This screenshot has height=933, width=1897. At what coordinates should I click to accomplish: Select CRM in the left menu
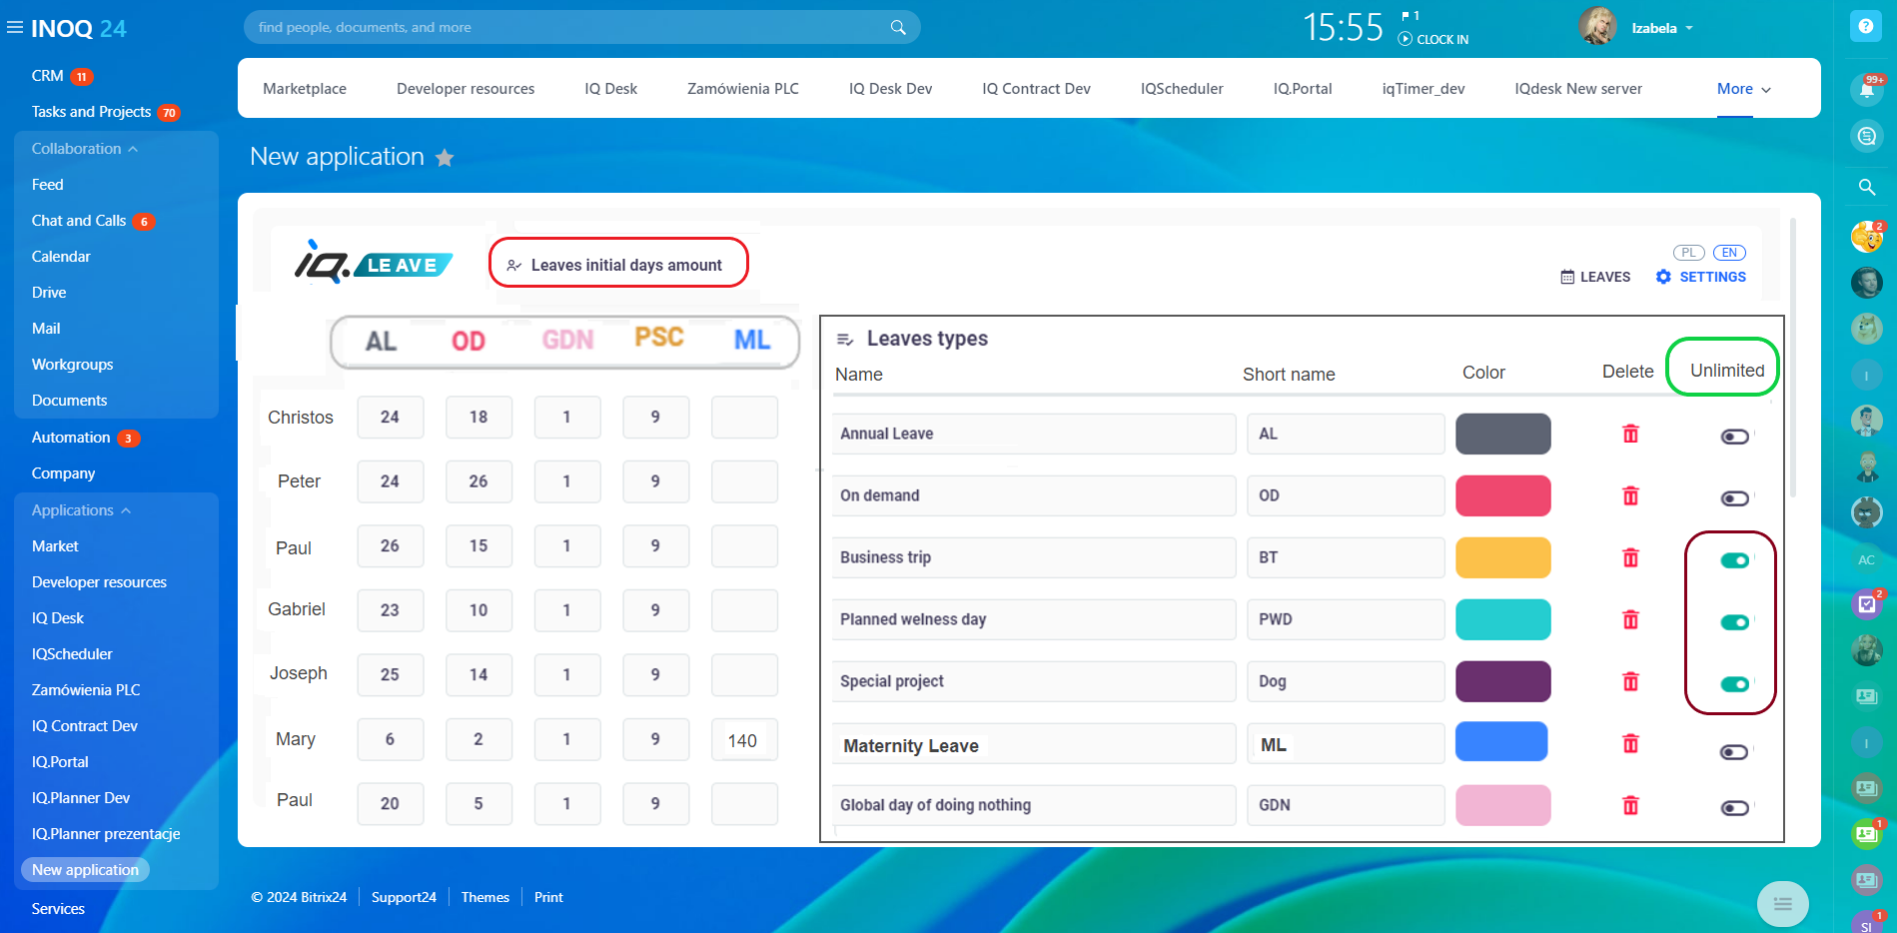(x=47, y=76)
